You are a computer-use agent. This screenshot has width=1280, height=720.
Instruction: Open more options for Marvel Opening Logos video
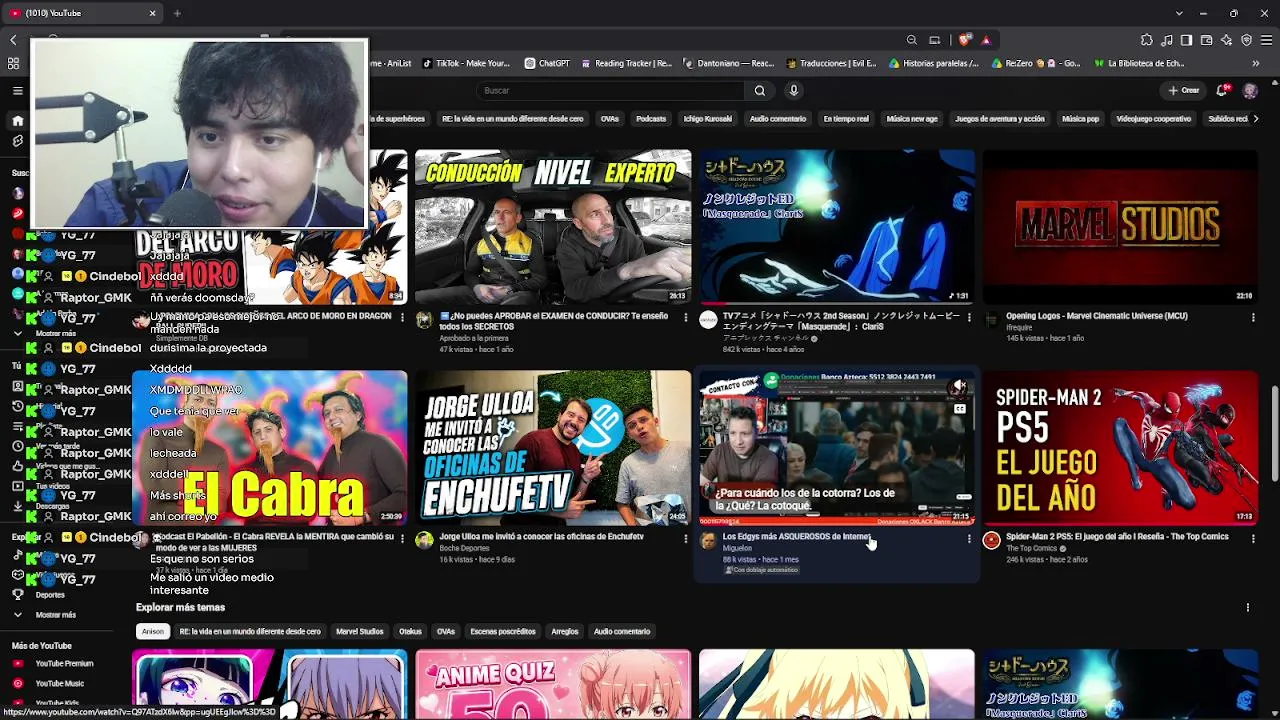[1253, 318]
